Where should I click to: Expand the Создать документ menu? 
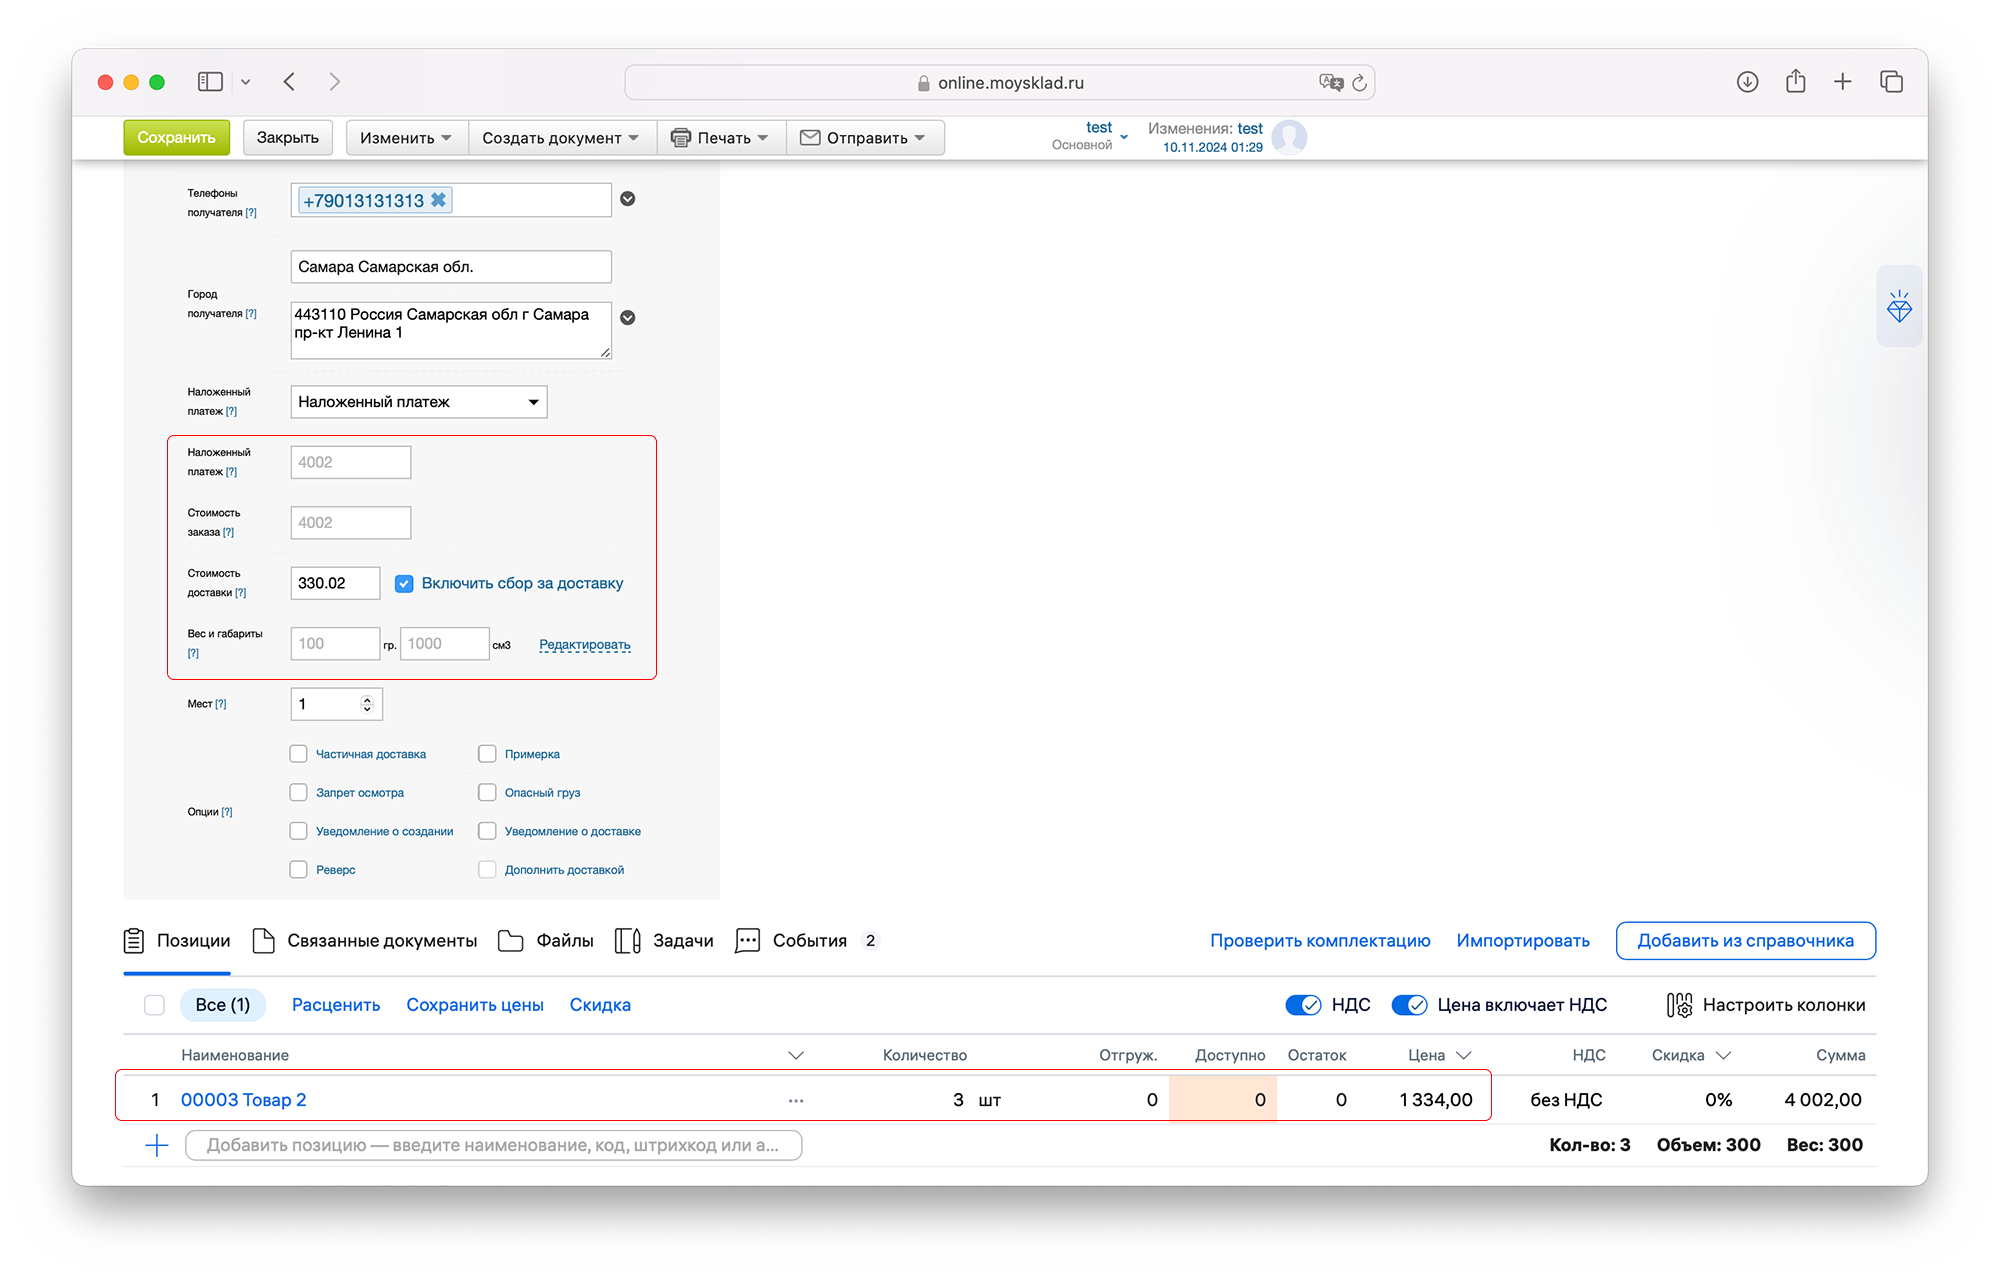(560, 138)
